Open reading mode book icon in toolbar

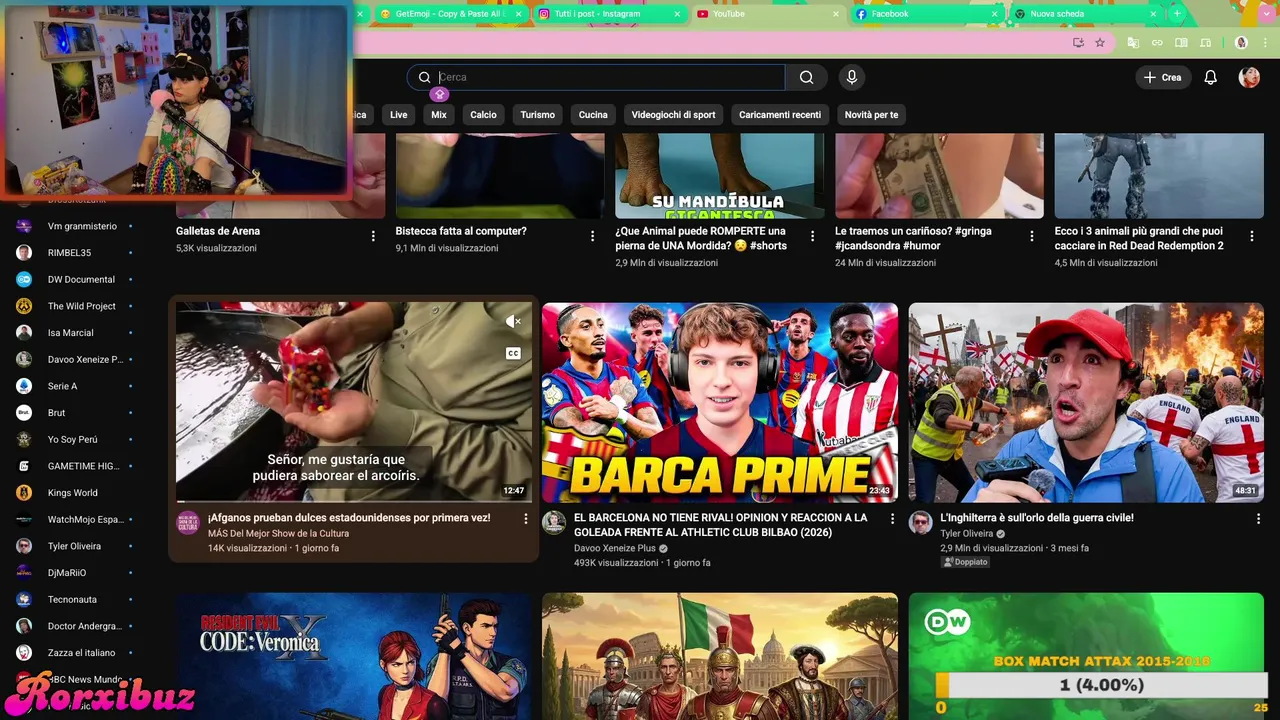pos(1181,43)
